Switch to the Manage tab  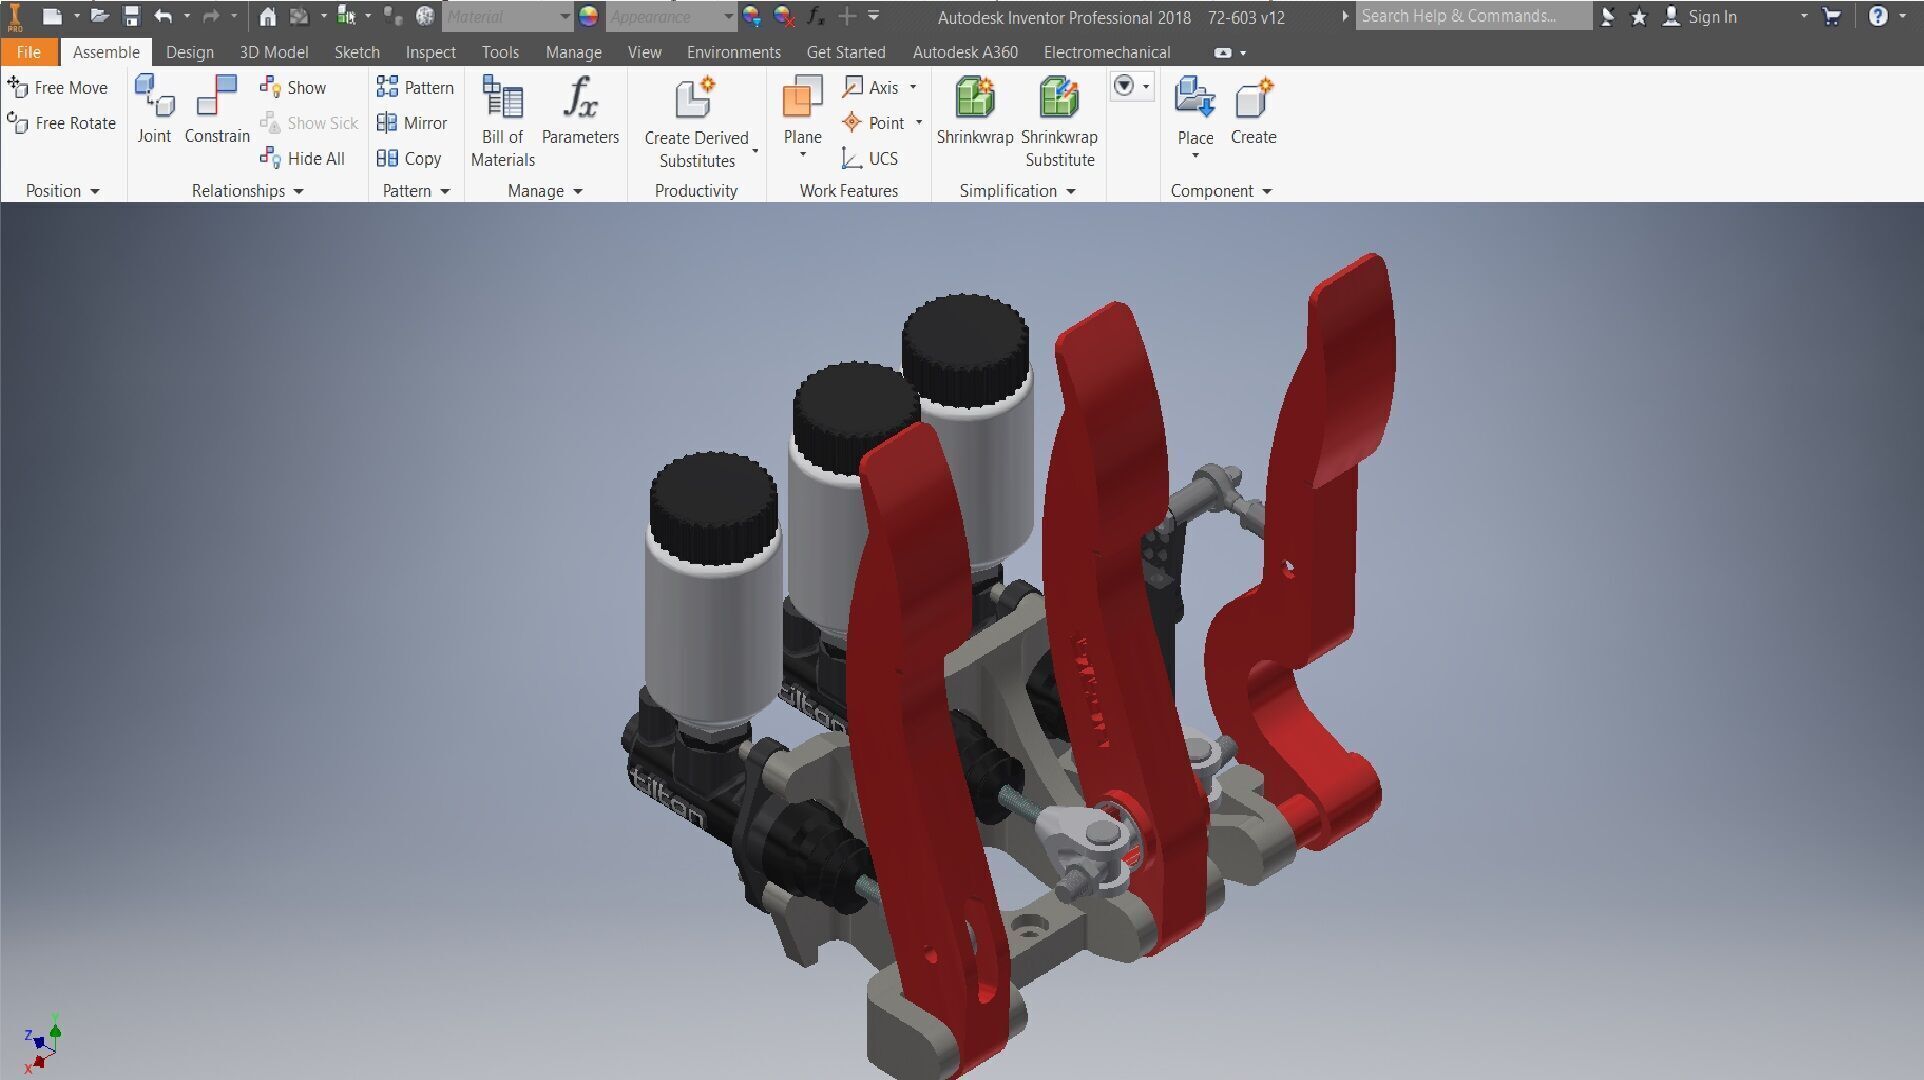coord(573,52)
